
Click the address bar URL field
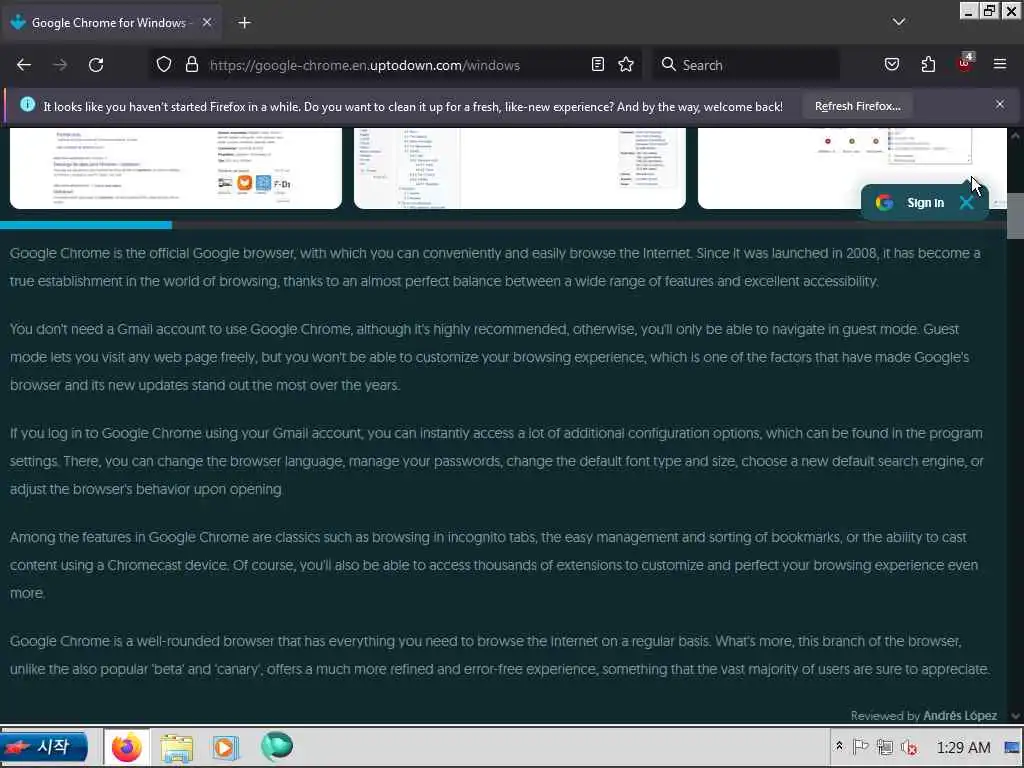[x=395, y=65]
